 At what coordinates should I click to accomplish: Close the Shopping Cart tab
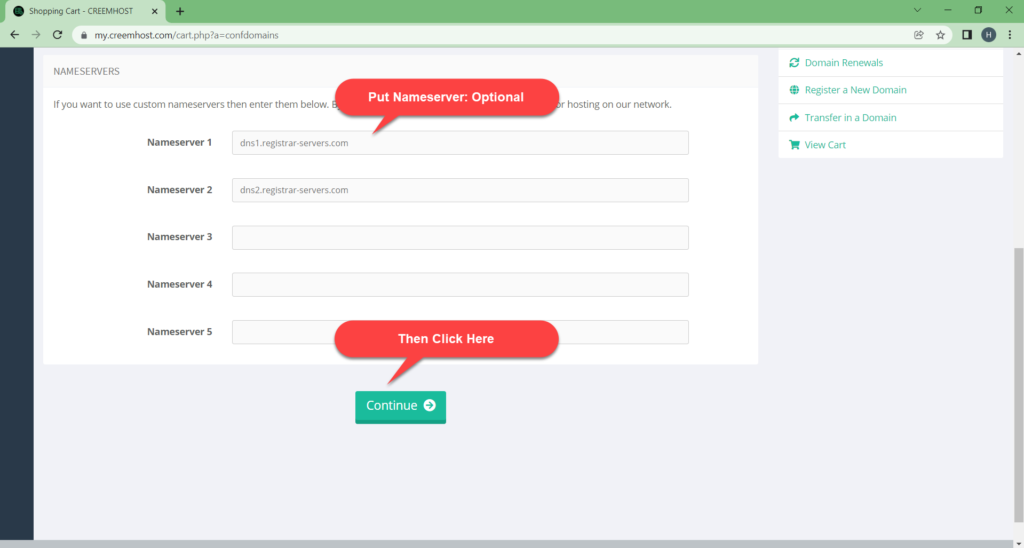(x=155, y=11)
